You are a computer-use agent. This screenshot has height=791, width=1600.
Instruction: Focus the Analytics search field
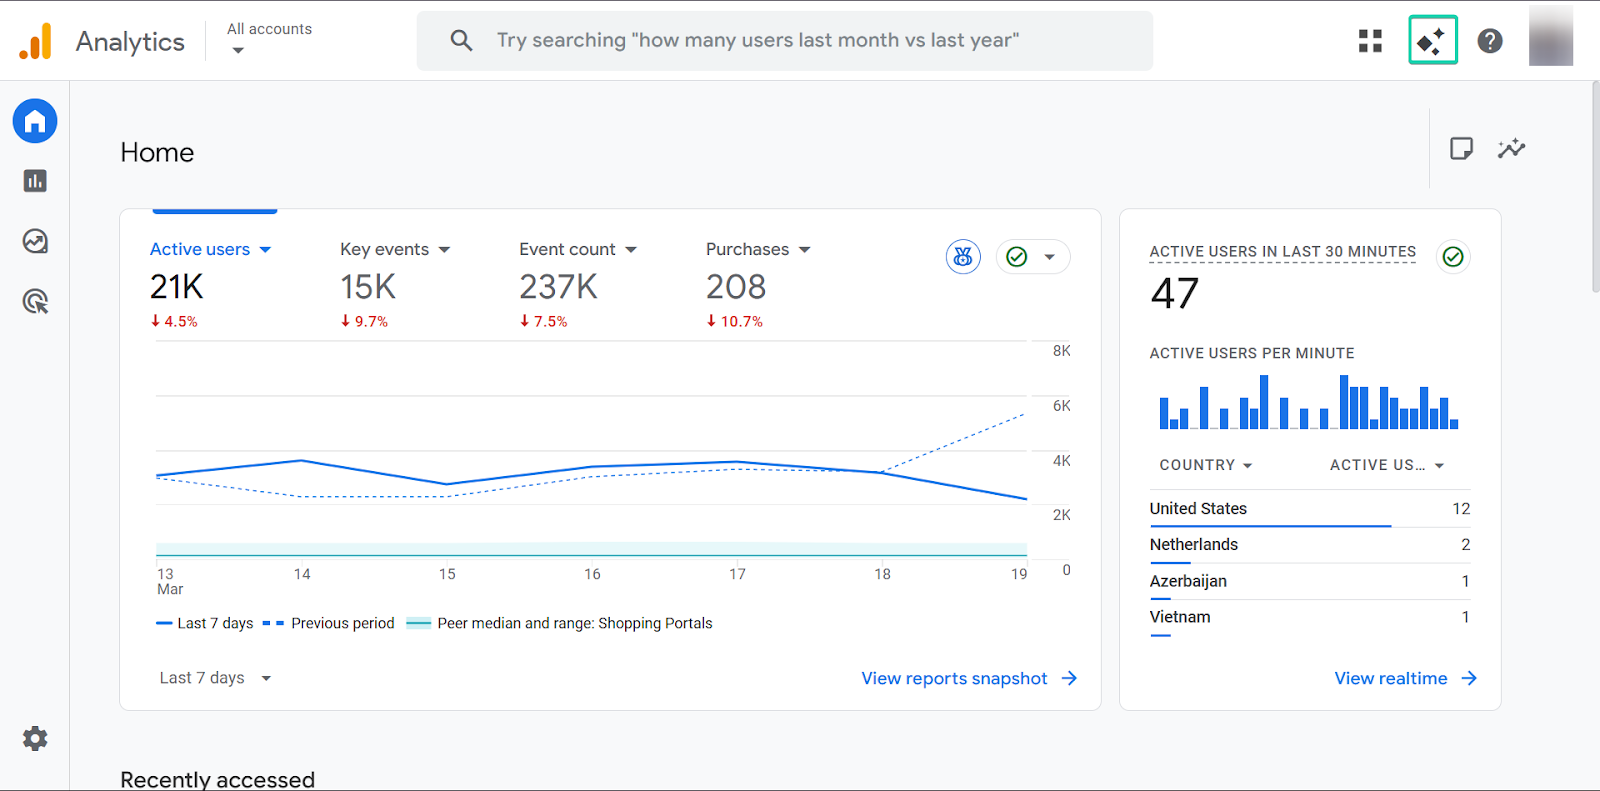pos(785,41)
